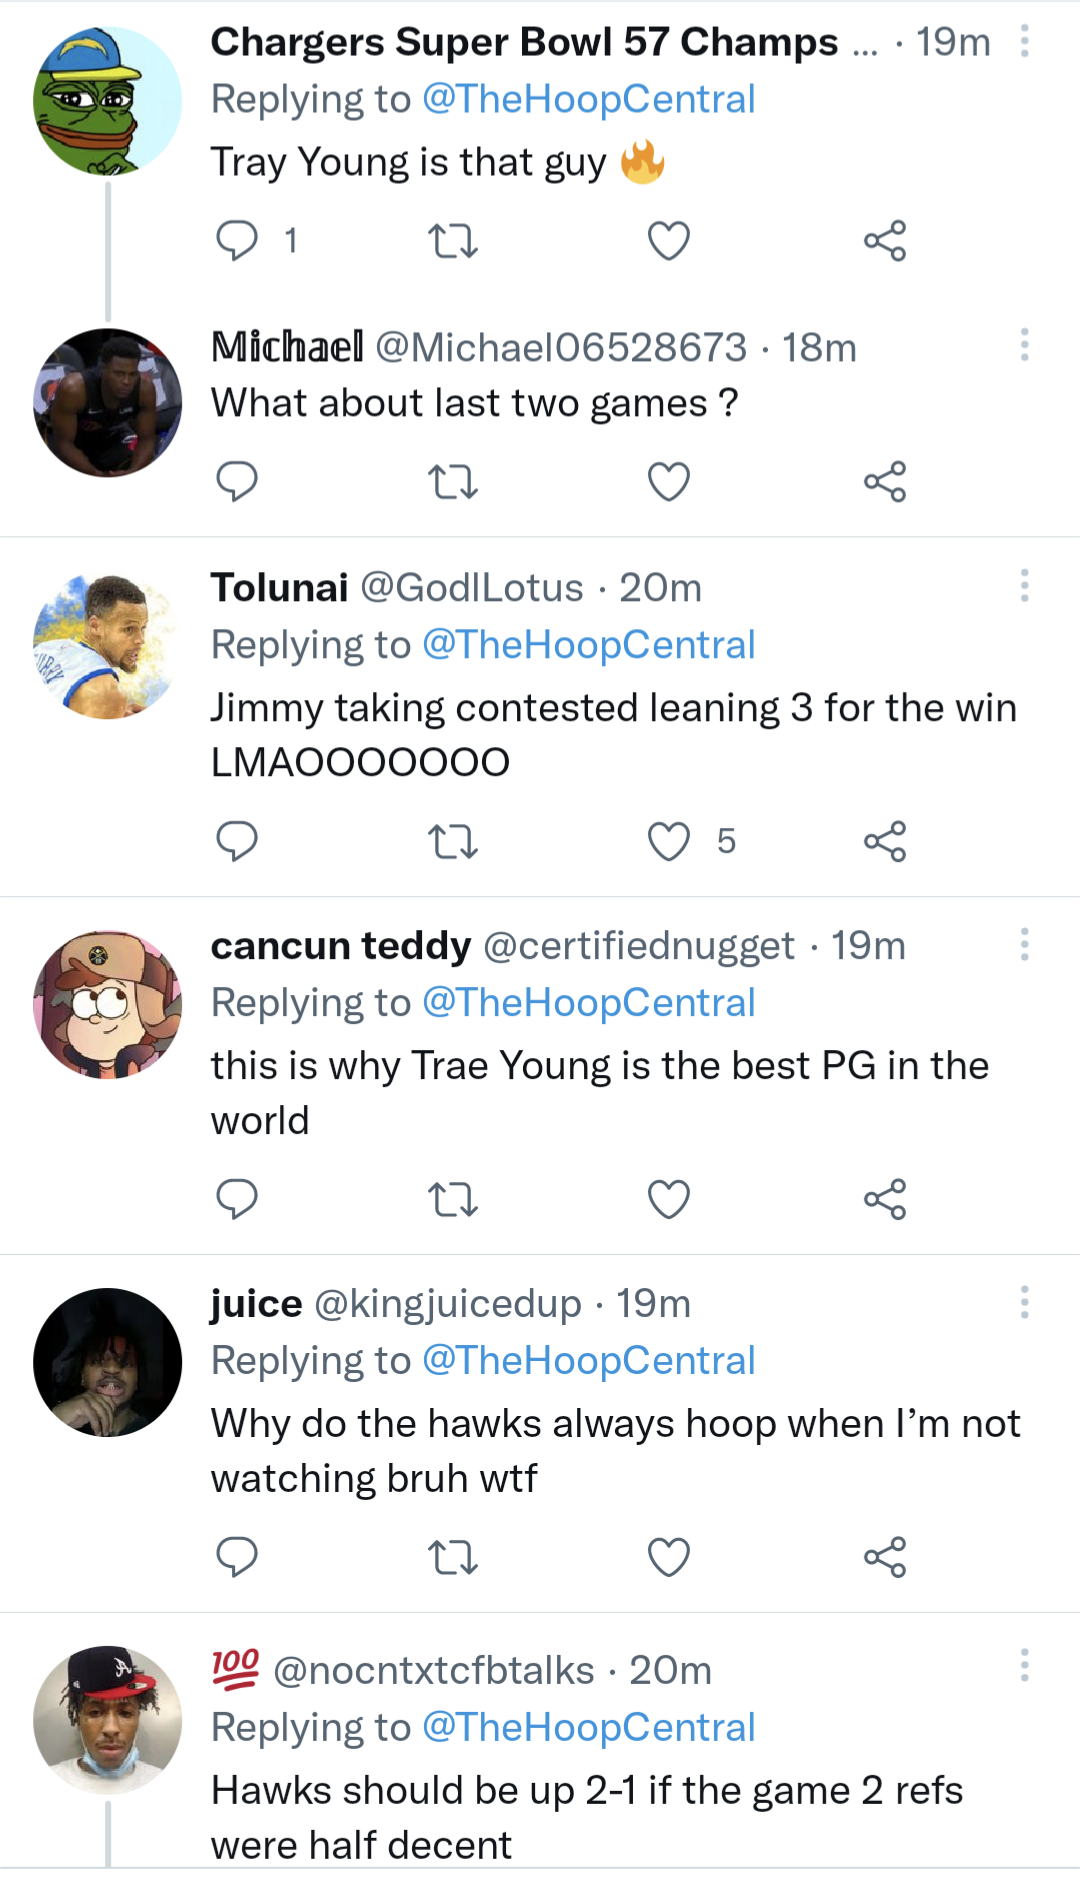This screenshot has height=1883, width=1080.
Task: Share Michael's last two games tweet
Action: point(885,482)
